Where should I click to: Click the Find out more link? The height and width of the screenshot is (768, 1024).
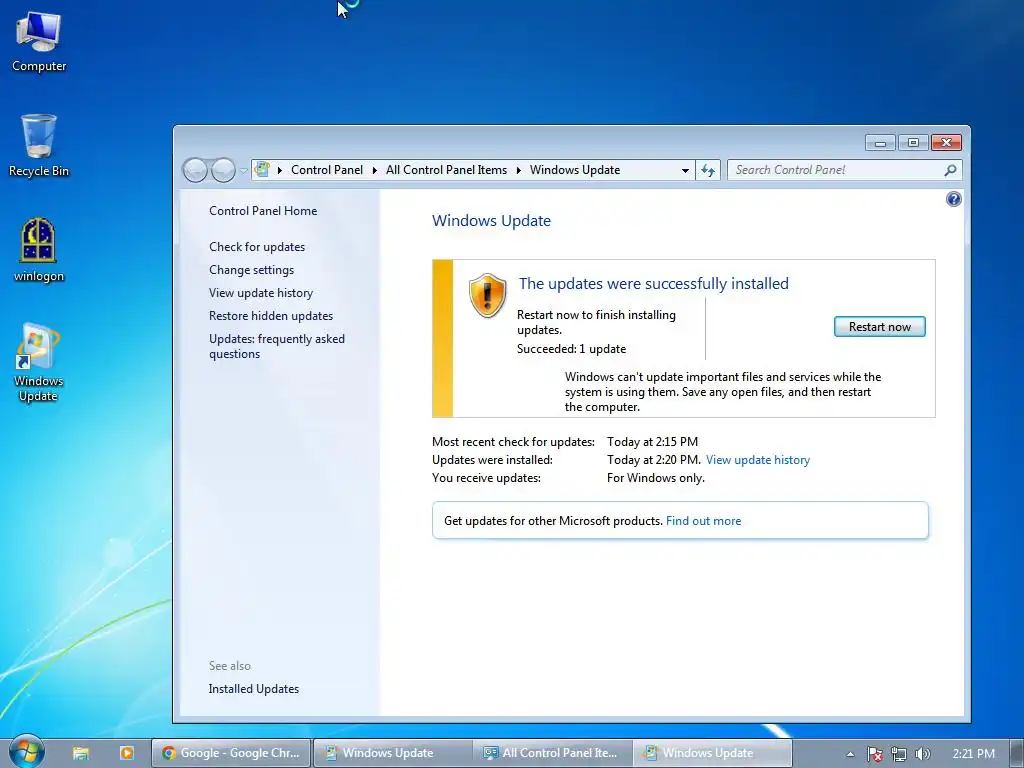[703, 520]
